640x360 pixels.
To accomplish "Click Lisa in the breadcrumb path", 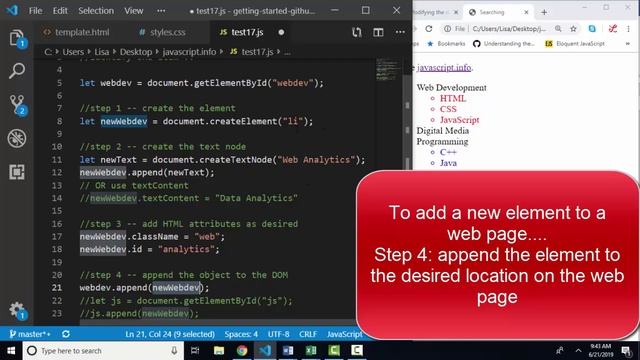I will tap(102, 52).
